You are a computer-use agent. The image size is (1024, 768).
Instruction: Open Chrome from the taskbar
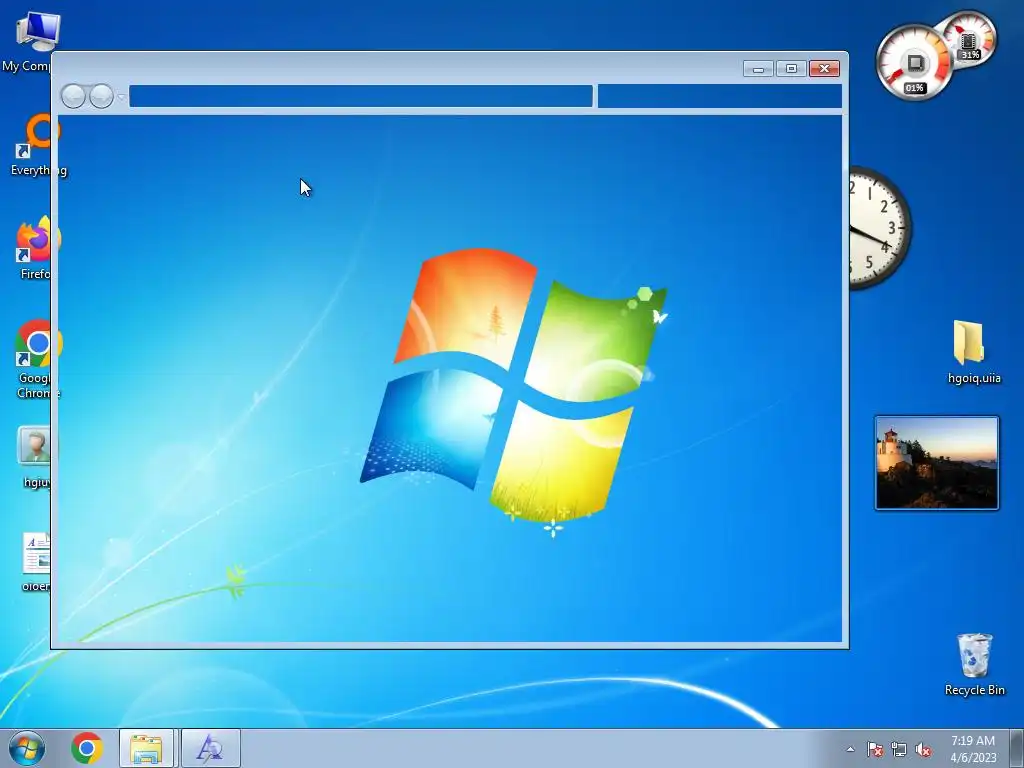tap(87, 748)
